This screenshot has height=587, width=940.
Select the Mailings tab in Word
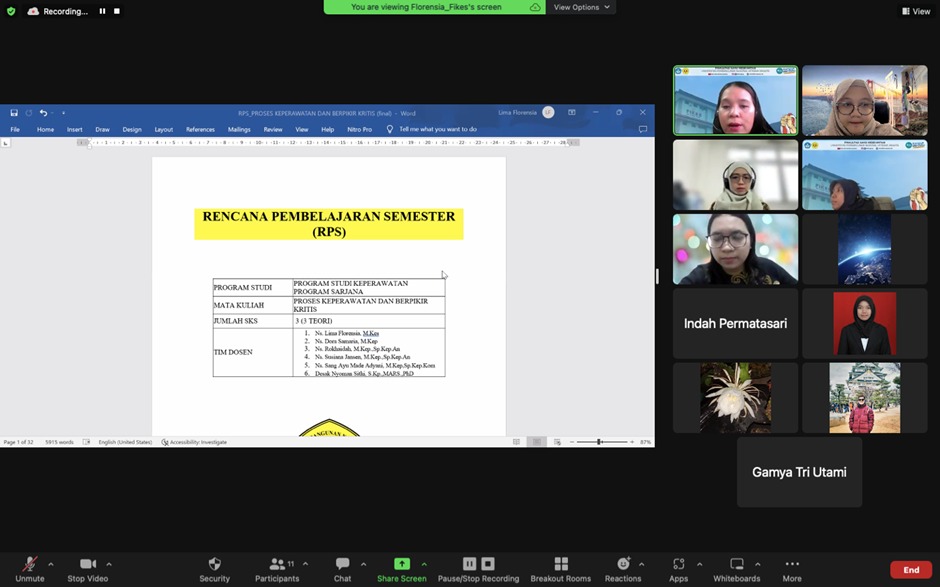(x=239, y=129)
